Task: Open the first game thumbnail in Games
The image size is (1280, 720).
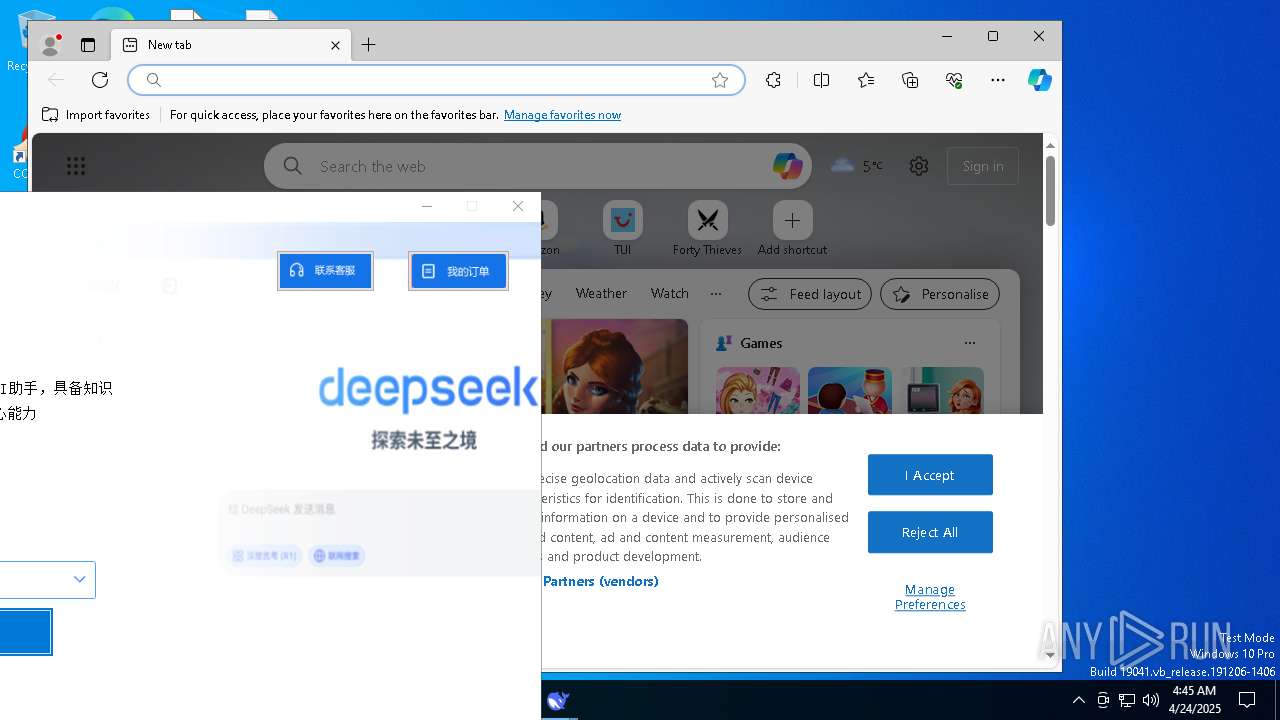Action: click(758, 391)
